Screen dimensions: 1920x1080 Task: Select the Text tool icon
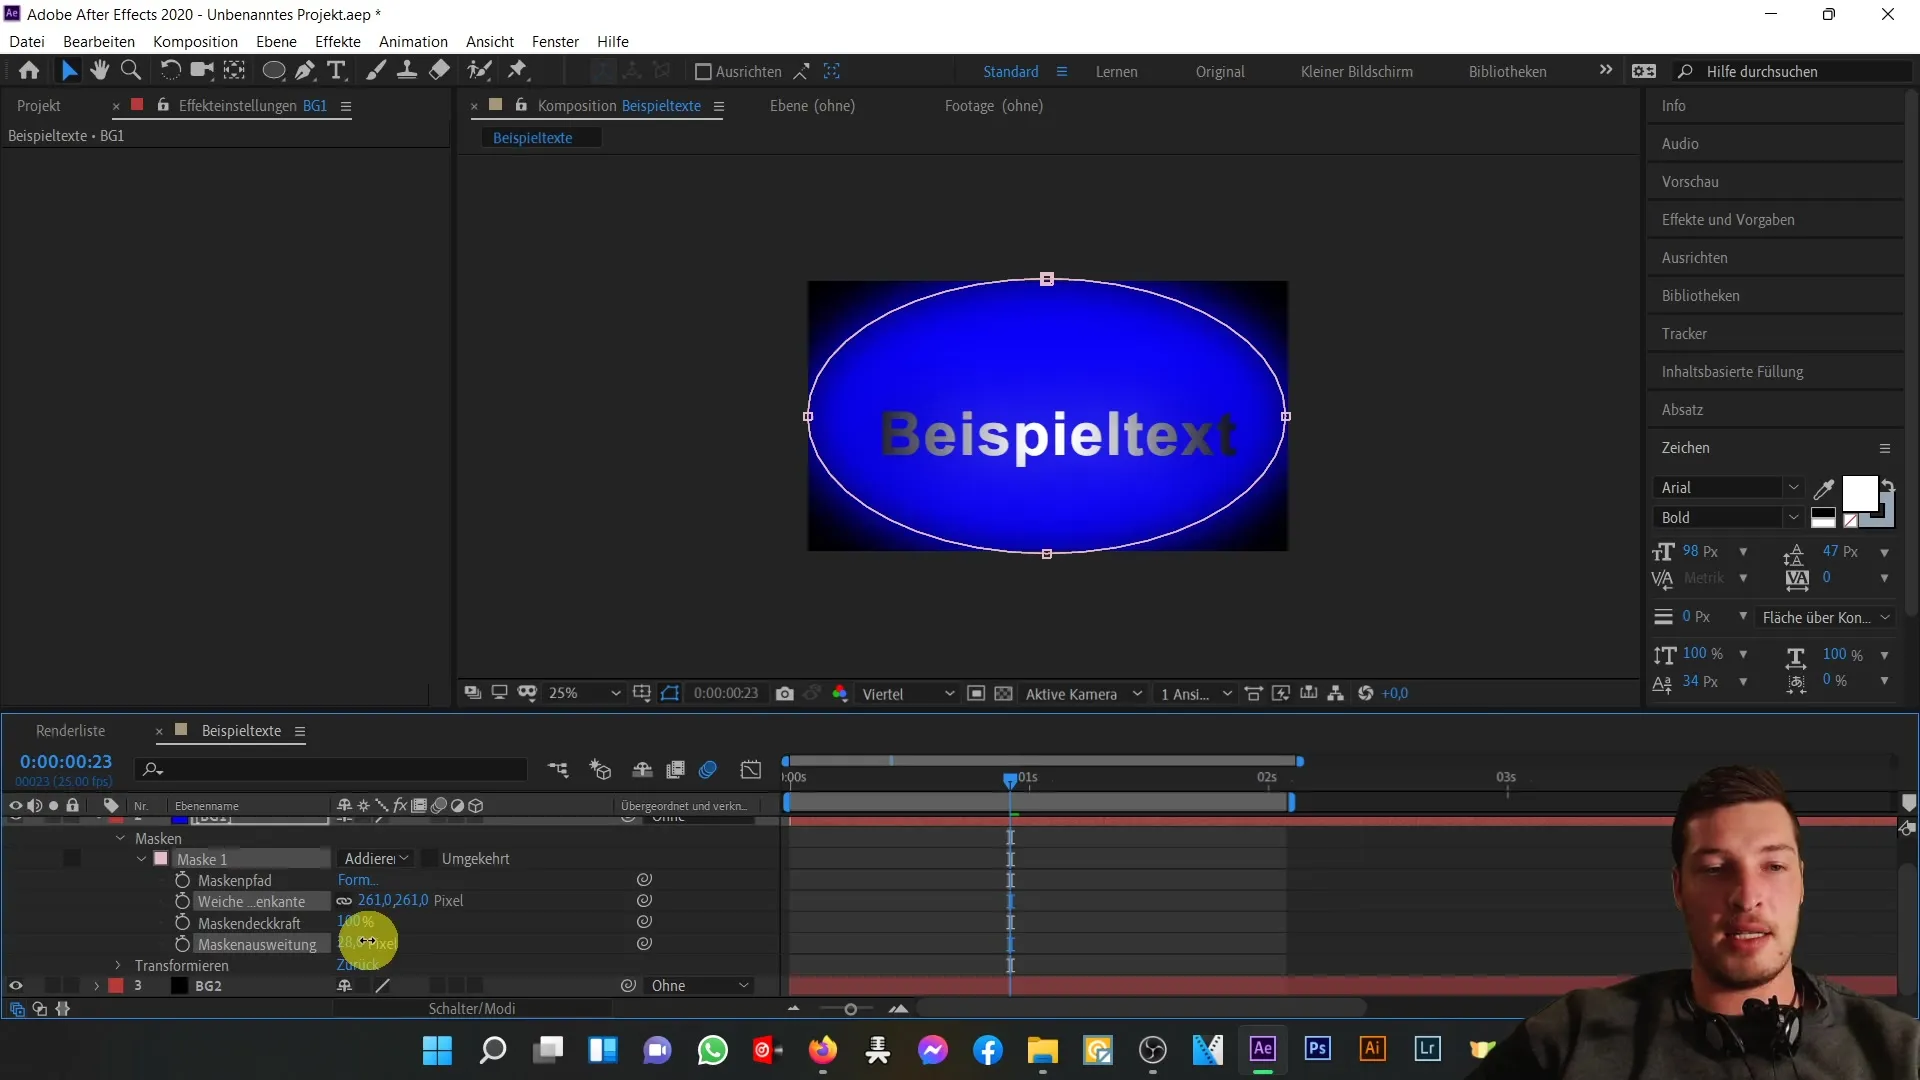pyautogui.click(x=338, y=70)
